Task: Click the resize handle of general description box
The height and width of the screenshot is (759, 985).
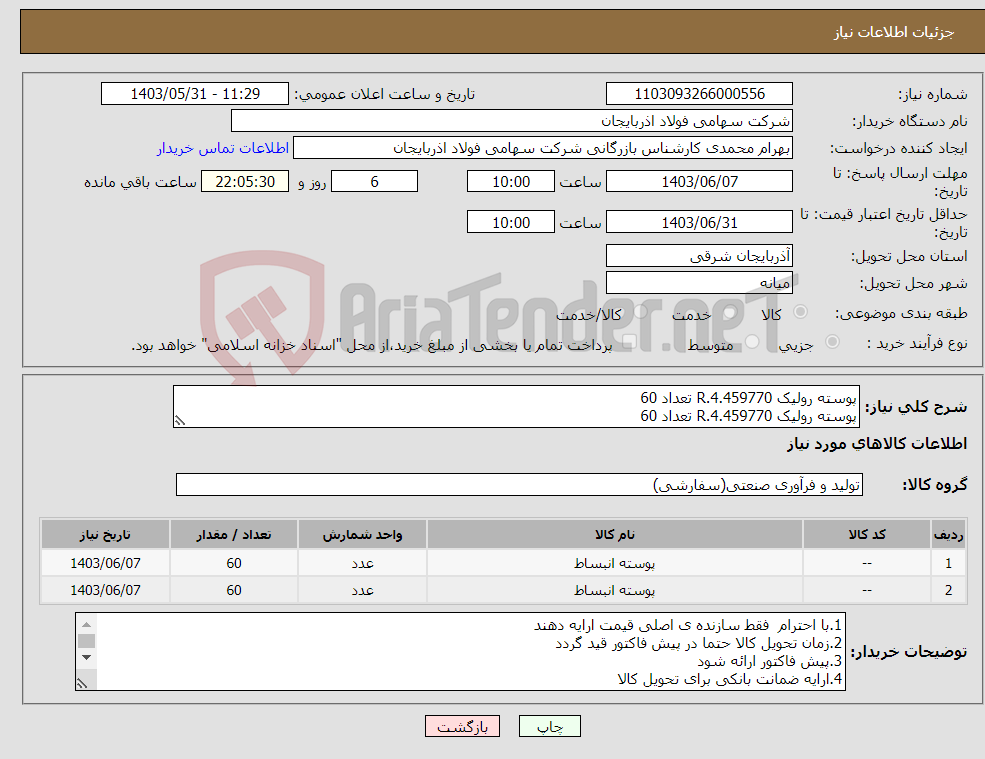Action: click(180, 421)
